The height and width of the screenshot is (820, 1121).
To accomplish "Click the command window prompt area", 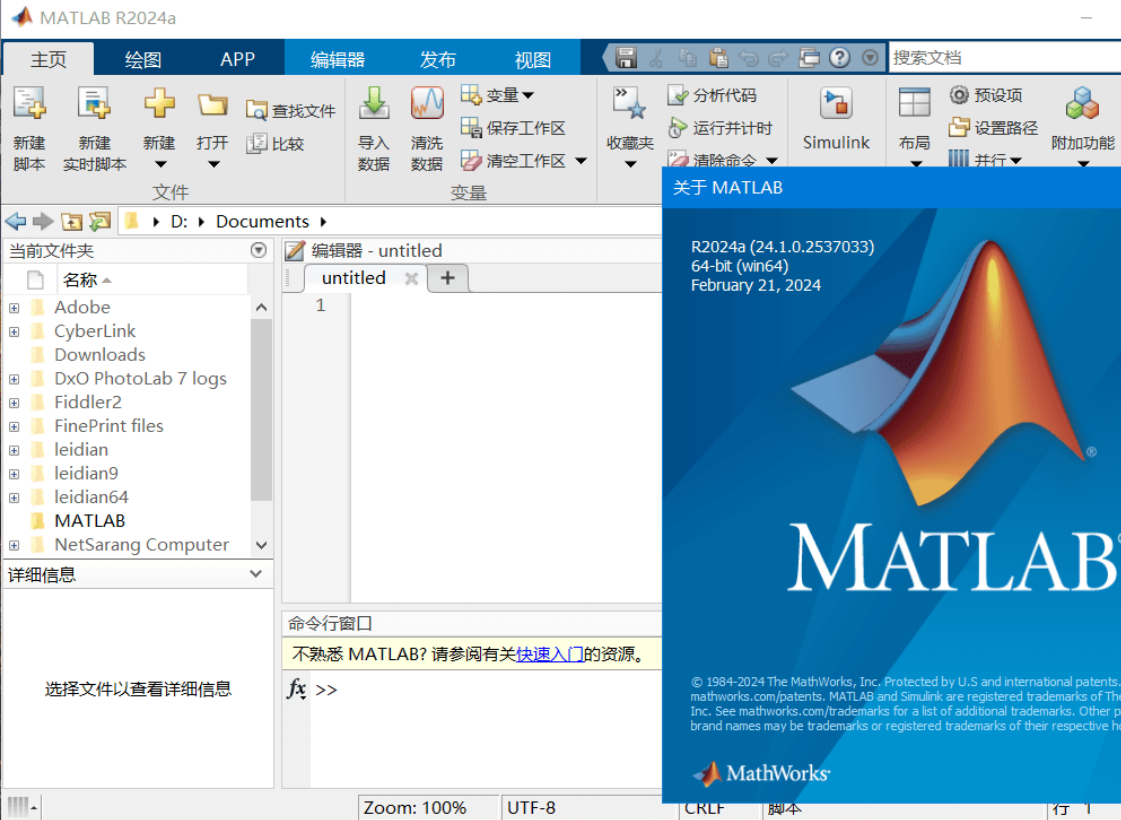I will click(x=486, y=729).
